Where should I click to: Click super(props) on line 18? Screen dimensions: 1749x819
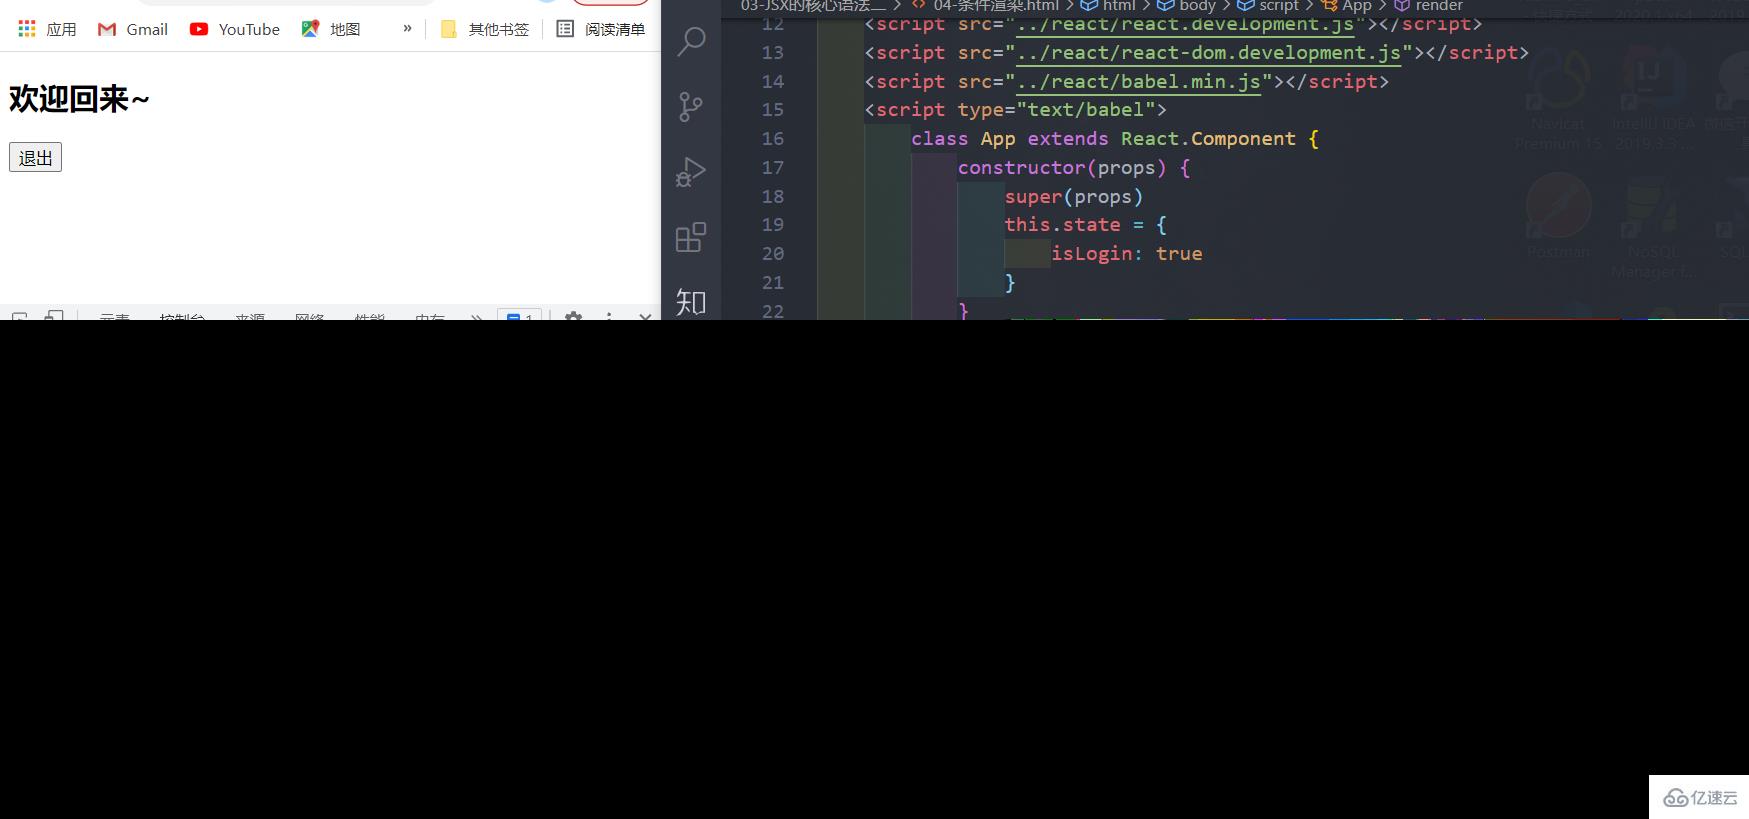click(1074, 197)
